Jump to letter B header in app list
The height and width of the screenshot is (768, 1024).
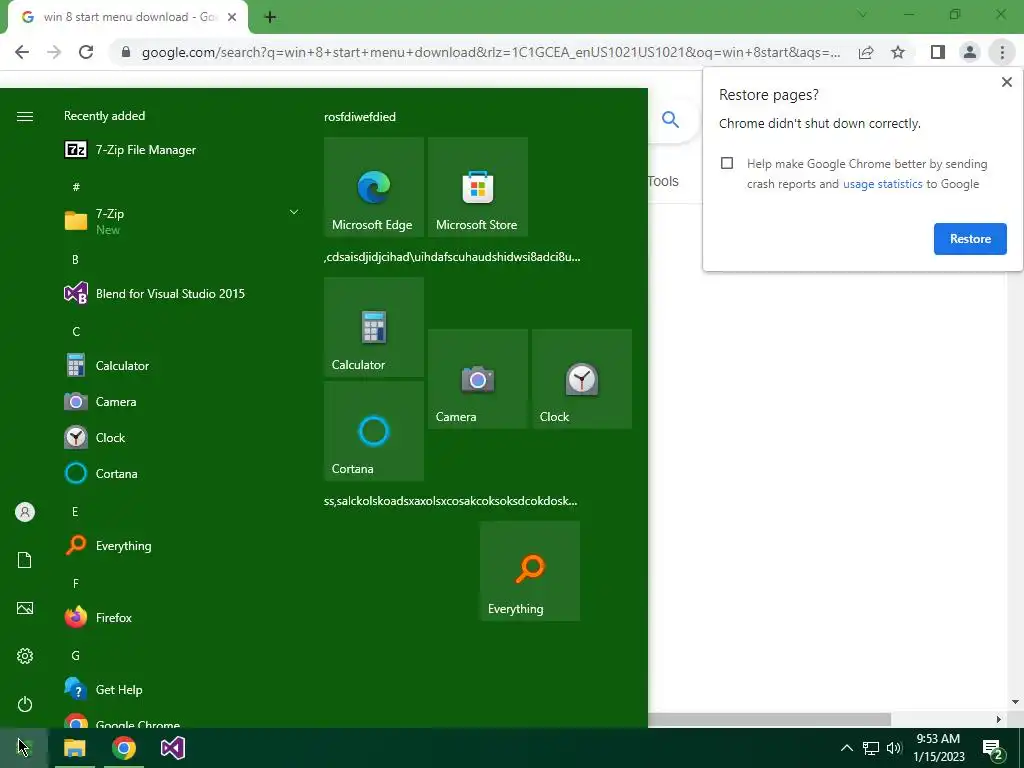click(75, 259)
